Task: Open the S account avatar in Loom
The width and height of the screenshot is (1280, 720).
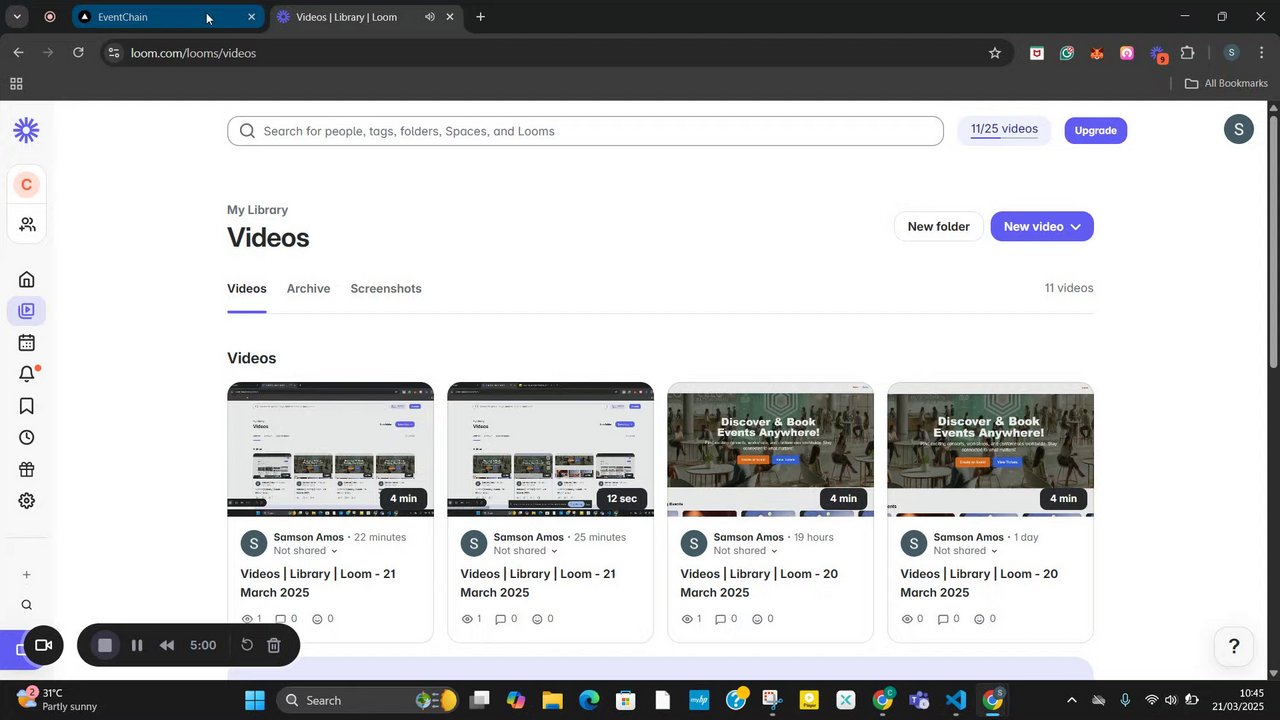Action: click(x=1238, y=129)
